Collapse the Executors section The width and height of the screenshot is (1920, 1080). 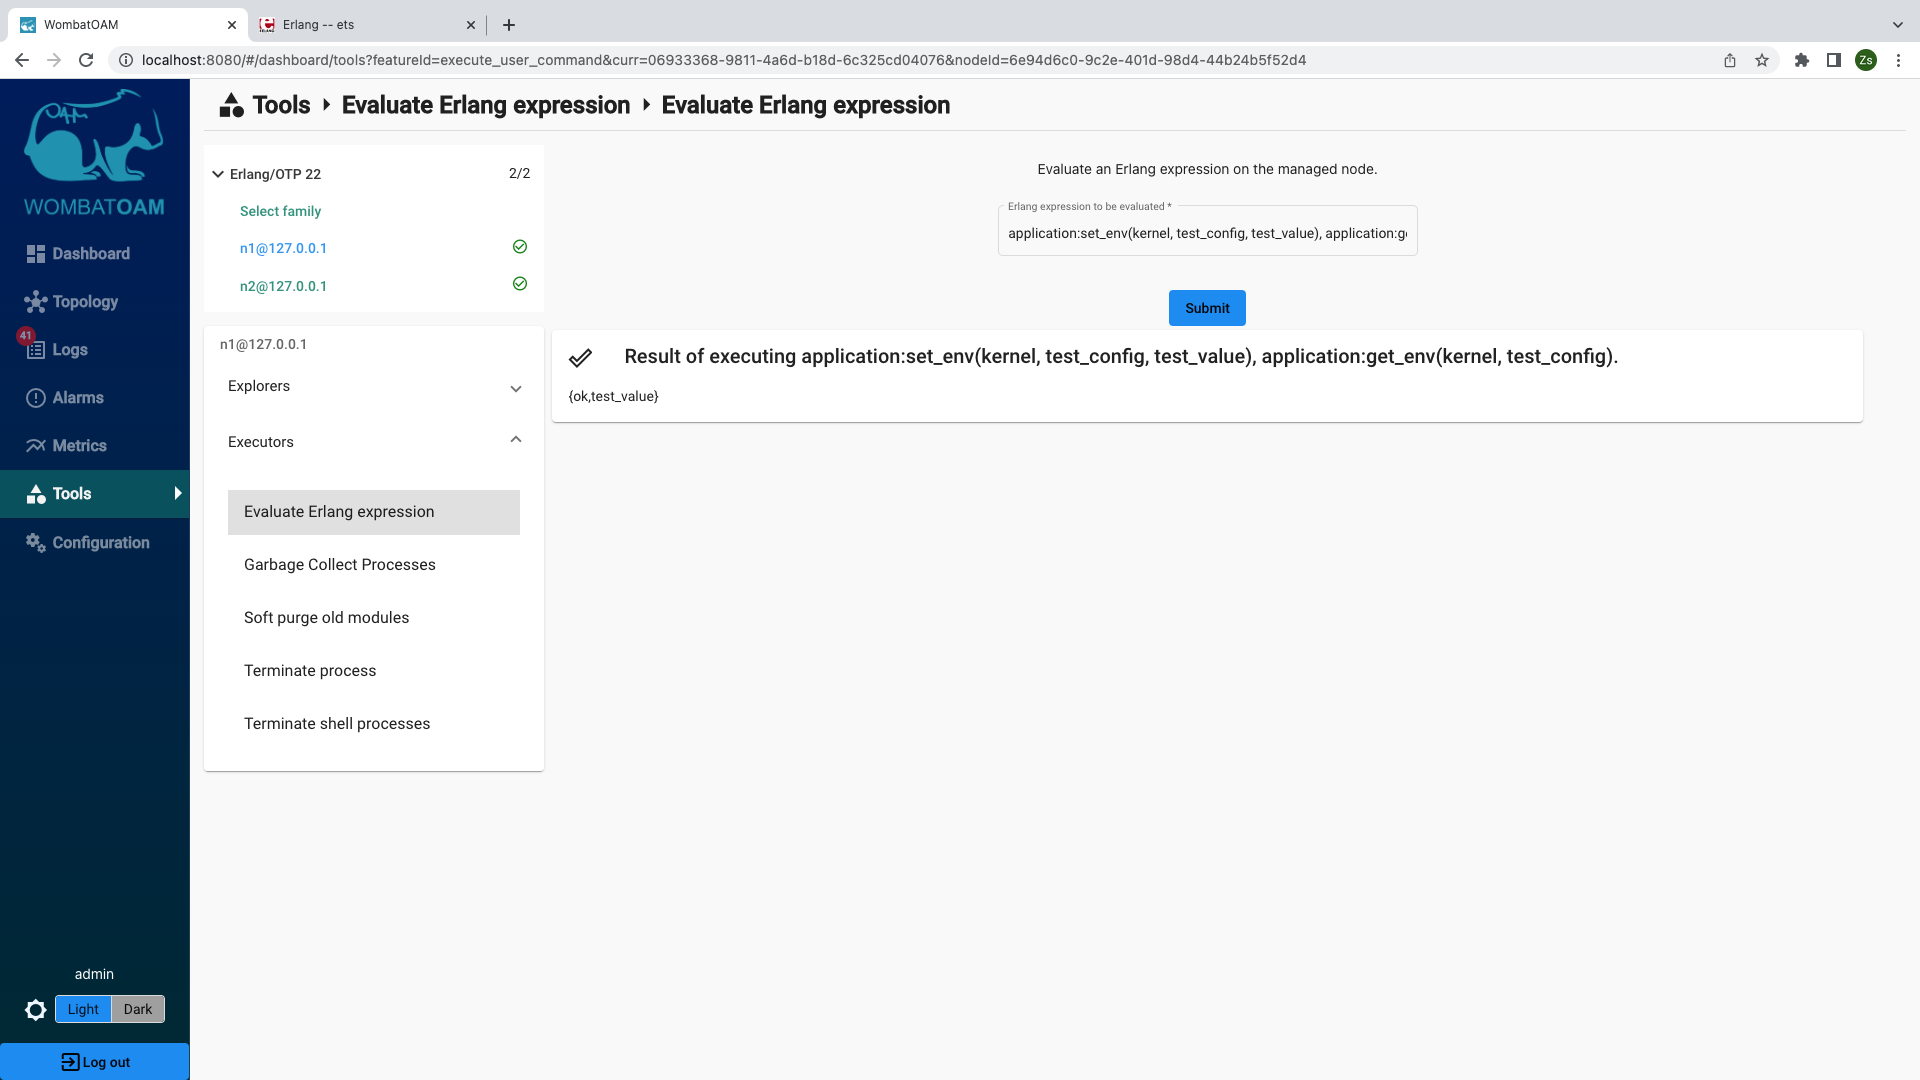click(x=374, y=442)
